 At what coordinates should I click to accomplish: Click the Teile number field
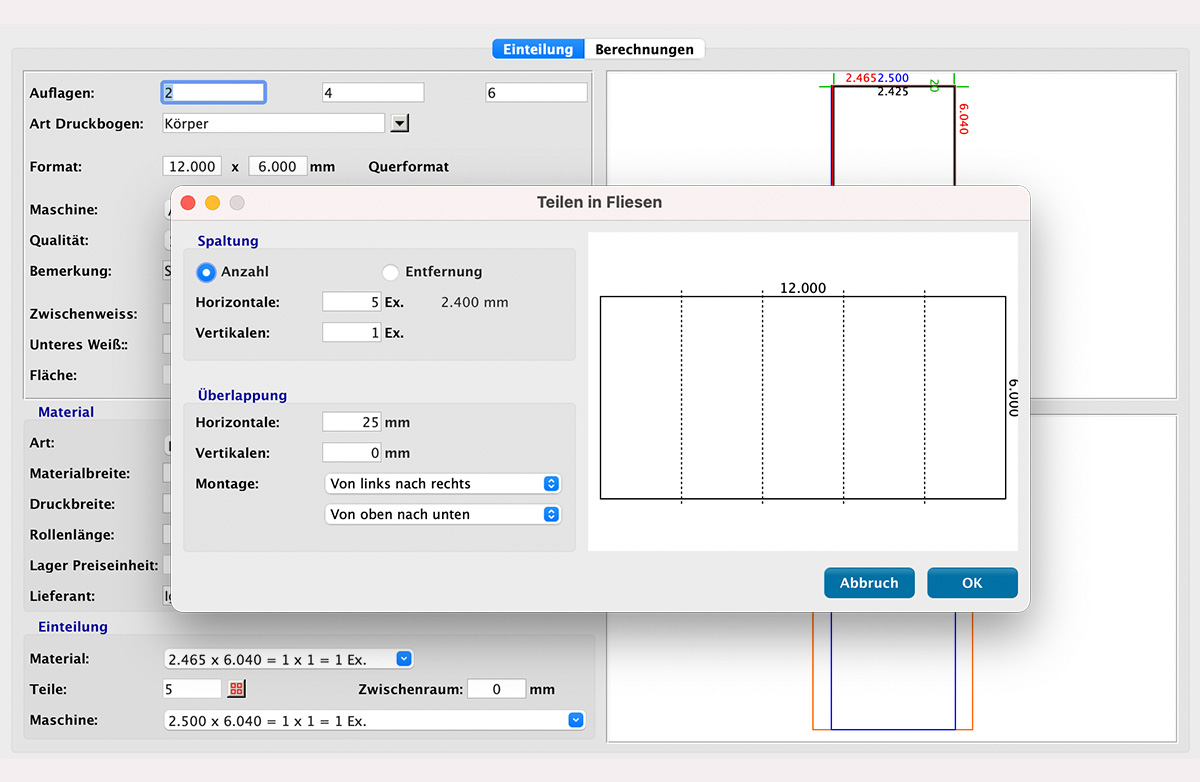(x=192, y=689)
